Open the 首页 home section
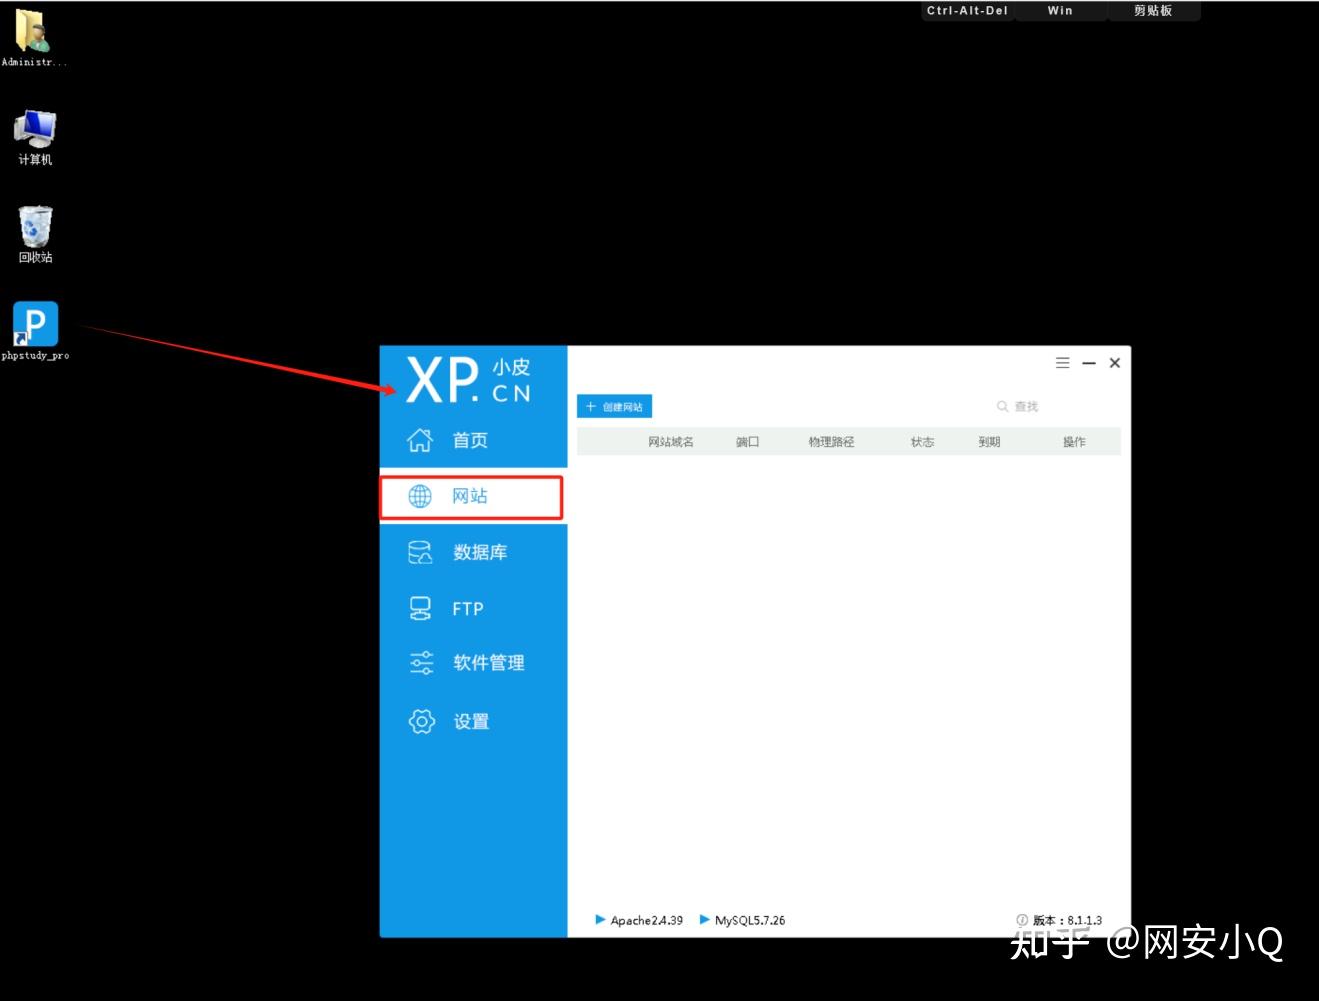This screenshot has width=1319, height=1001. pyautogui.click(x=473, y=440)
